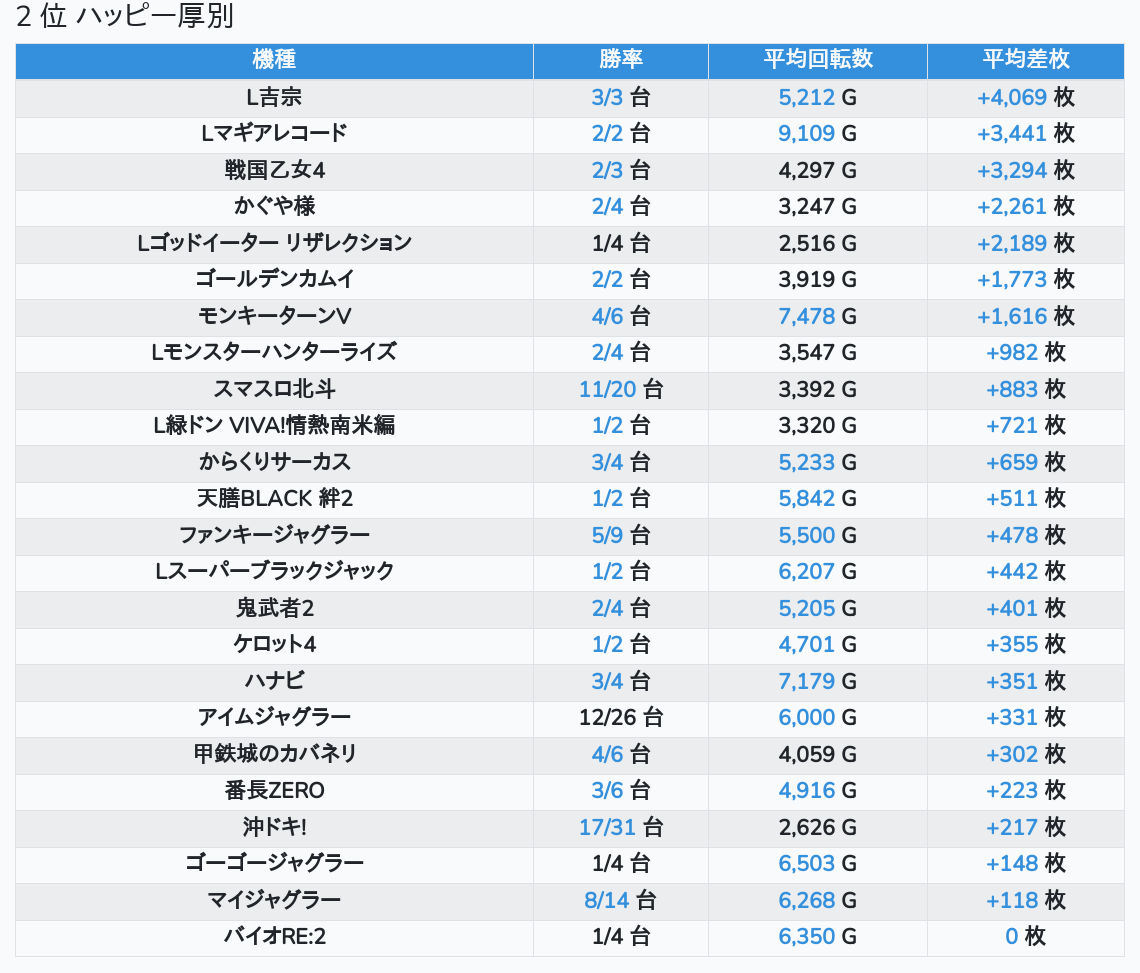
Task: Select the 沖ドキ! machine name
Action: pos(274,828)
